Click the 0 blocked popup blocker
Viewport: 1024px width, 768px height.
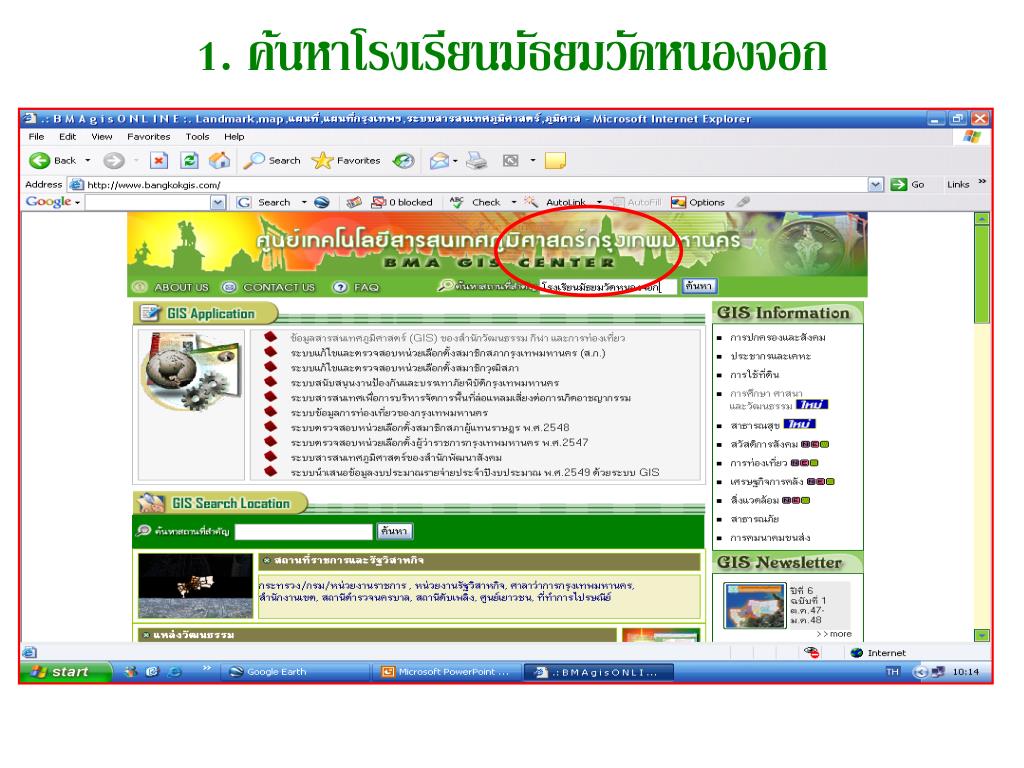point(402,202)
